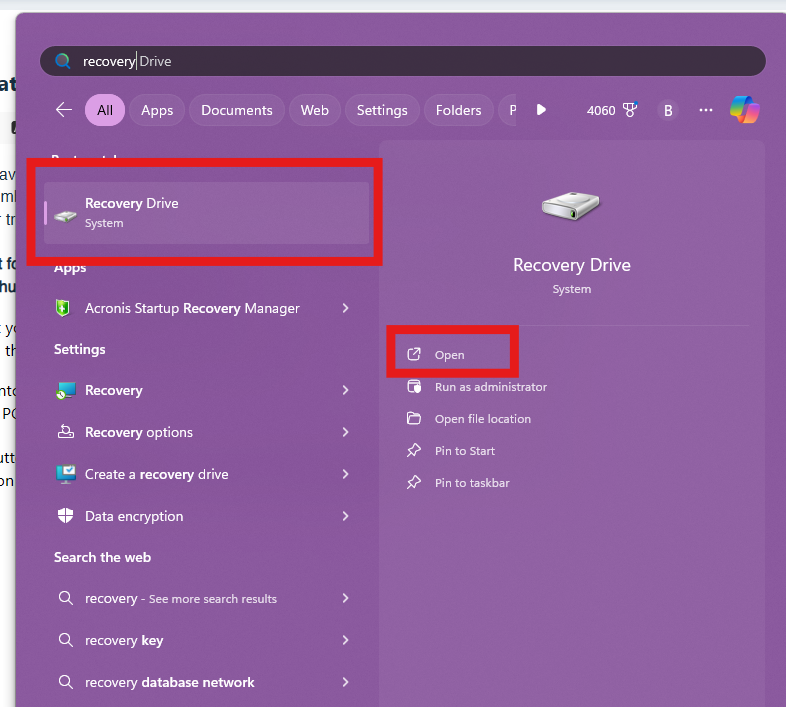
Task: Click the Recovery settings monitor icon
Action: (x=66, y=390)
